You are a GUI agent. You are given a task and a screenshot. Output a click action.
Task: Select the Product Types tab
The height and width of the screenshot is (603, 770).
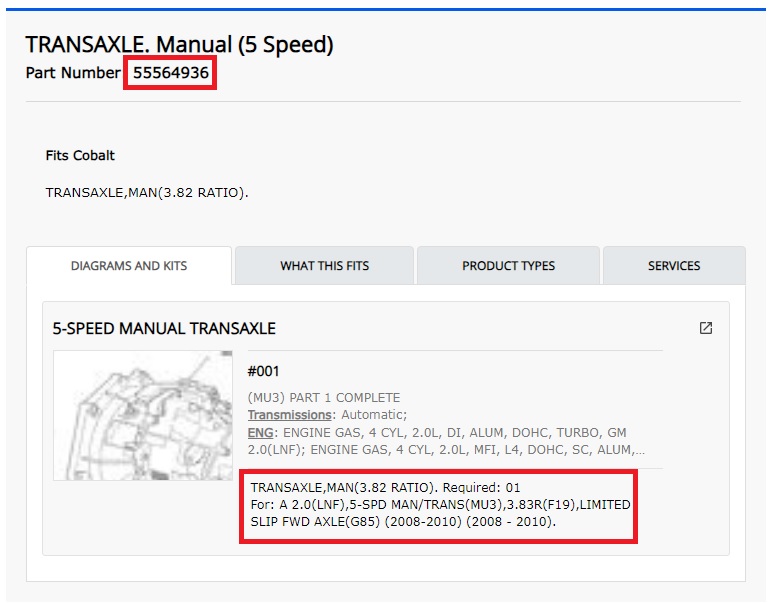(x=508, y=266)
